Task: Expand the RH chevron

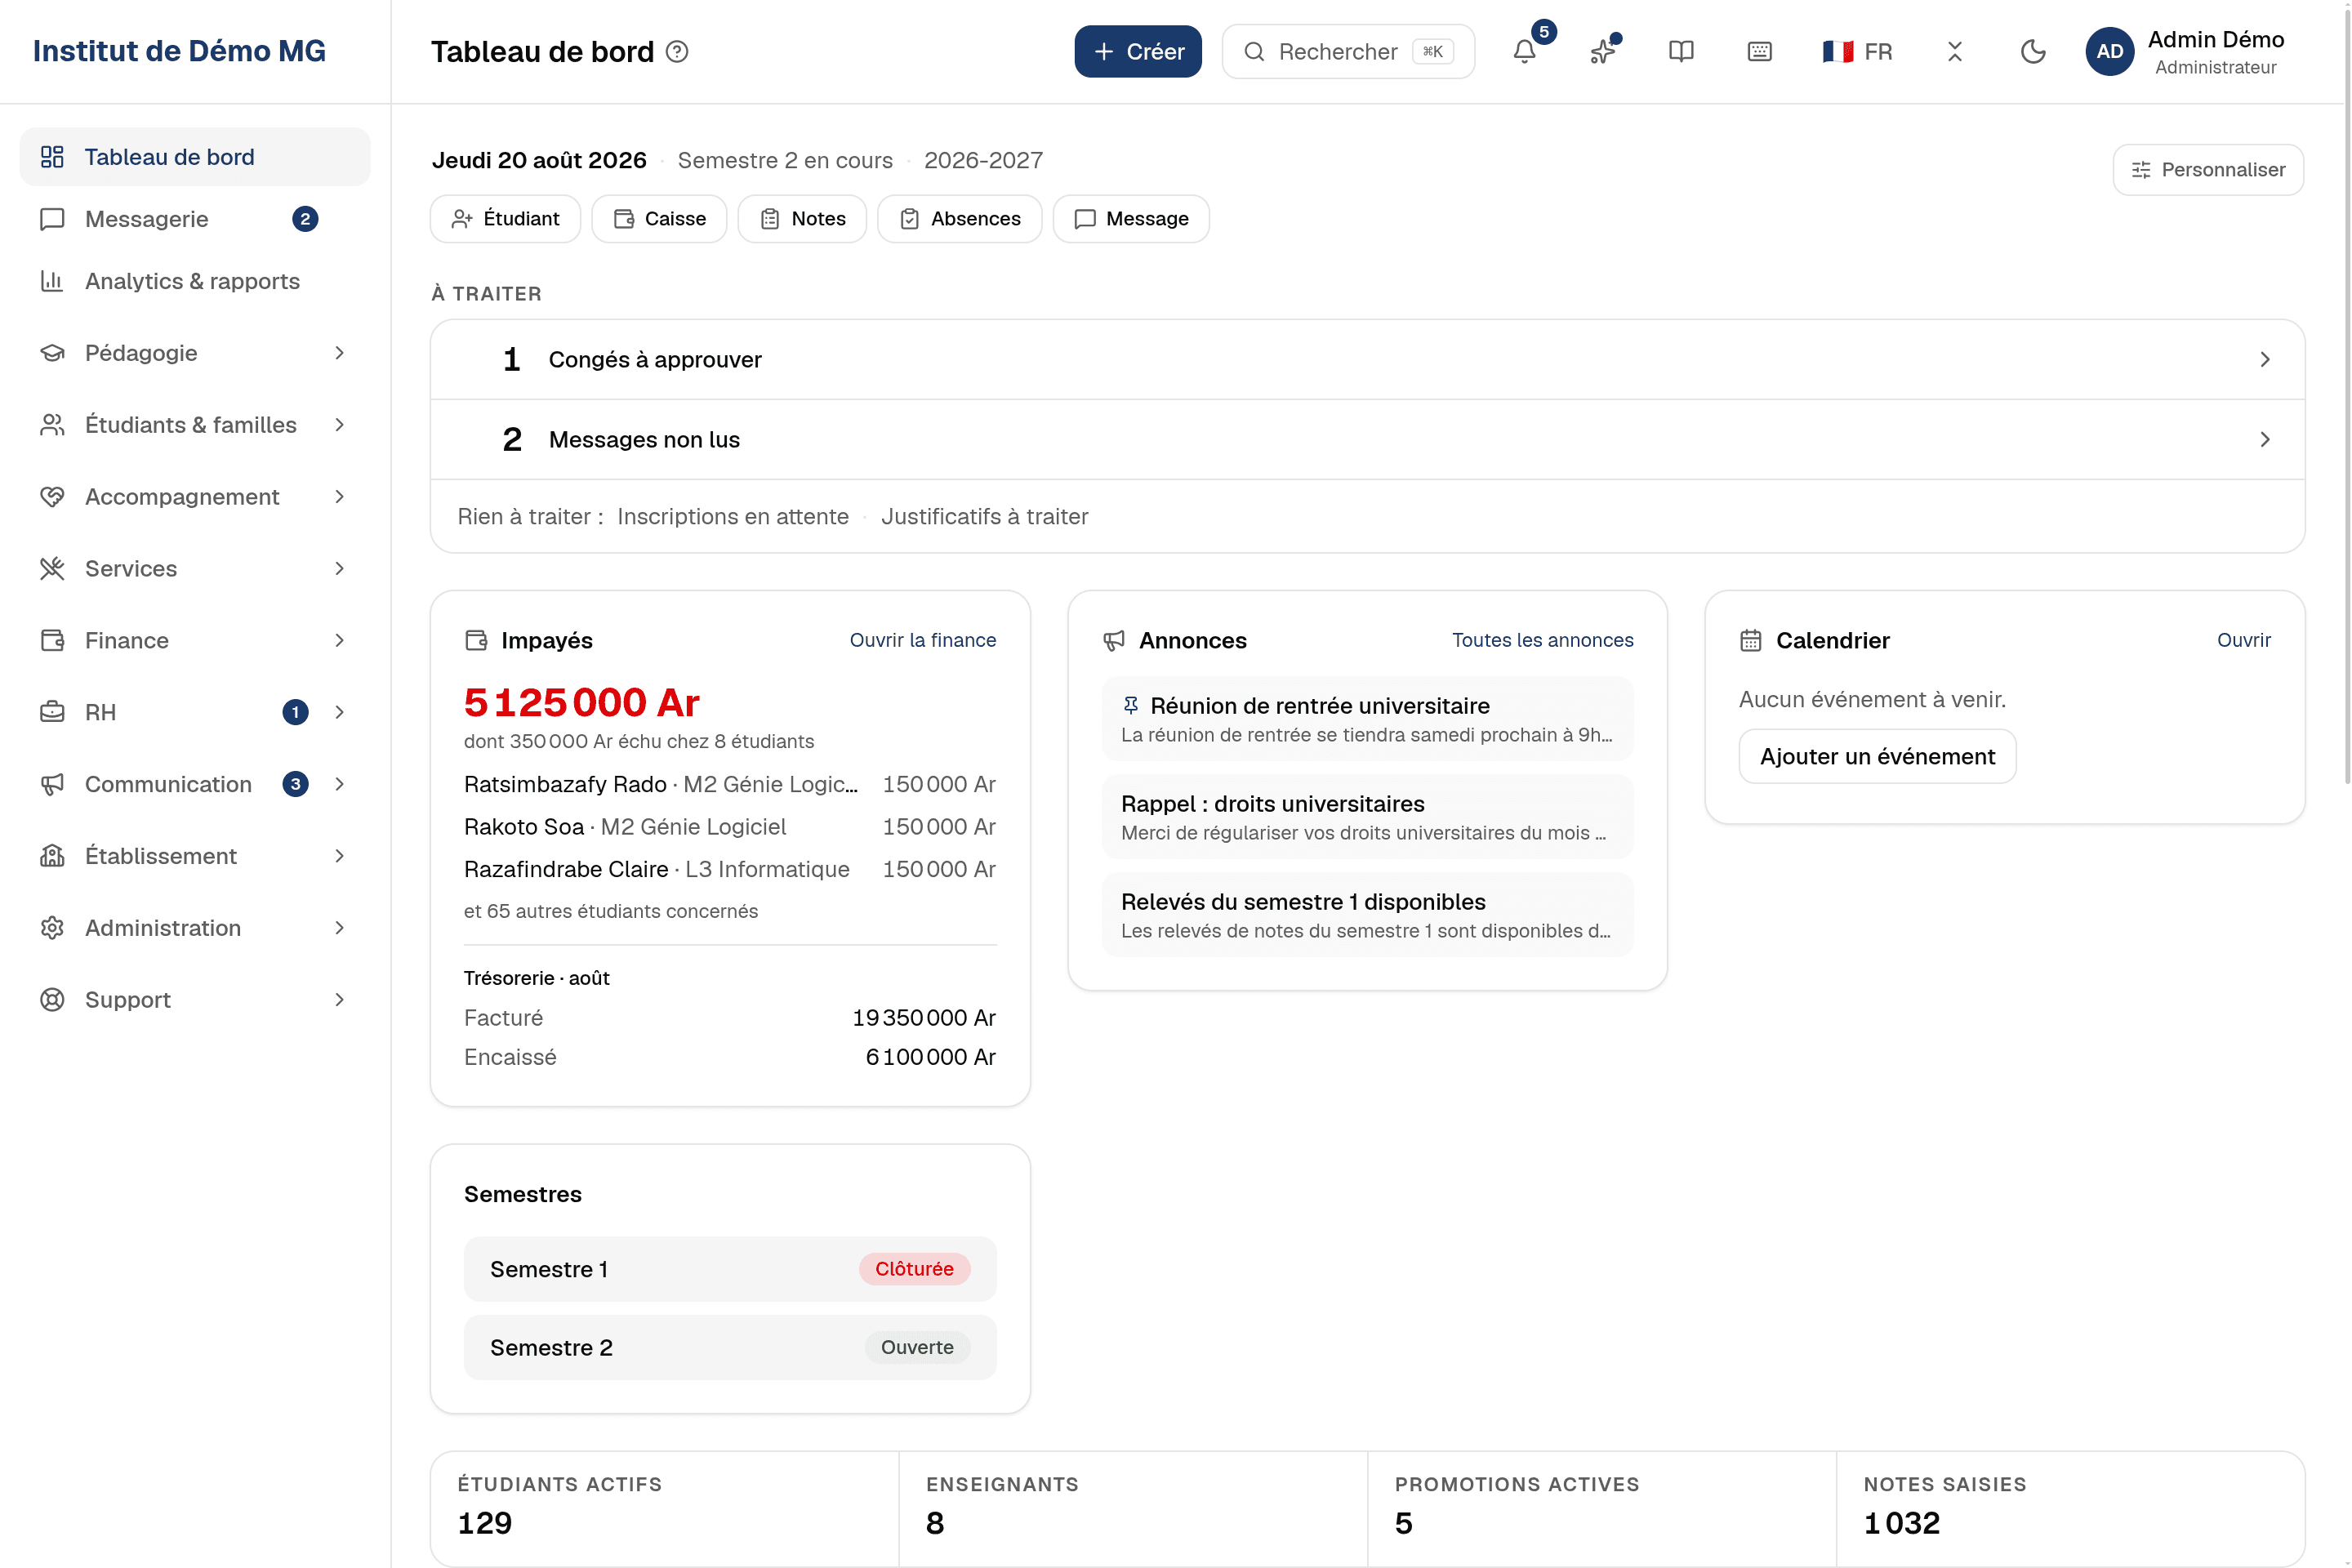Action: pos(340,713)
